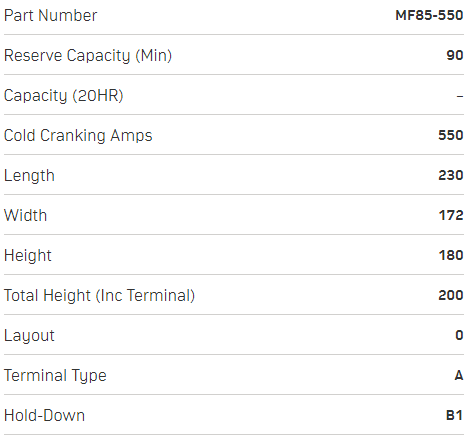Select the layout value 0

click(x=459, y=335)
